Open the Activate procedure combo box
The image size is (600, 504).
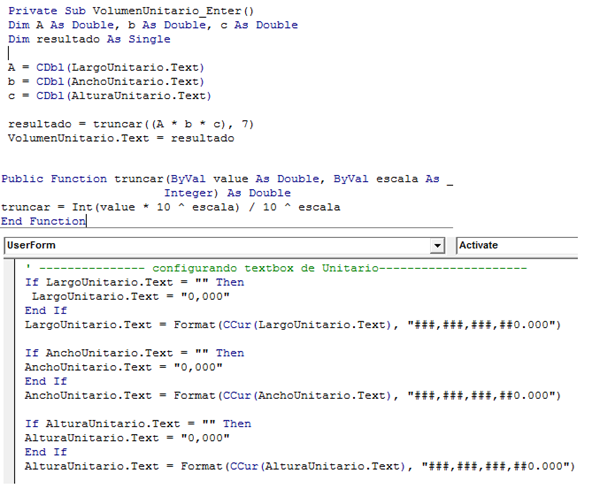[517, 245]
